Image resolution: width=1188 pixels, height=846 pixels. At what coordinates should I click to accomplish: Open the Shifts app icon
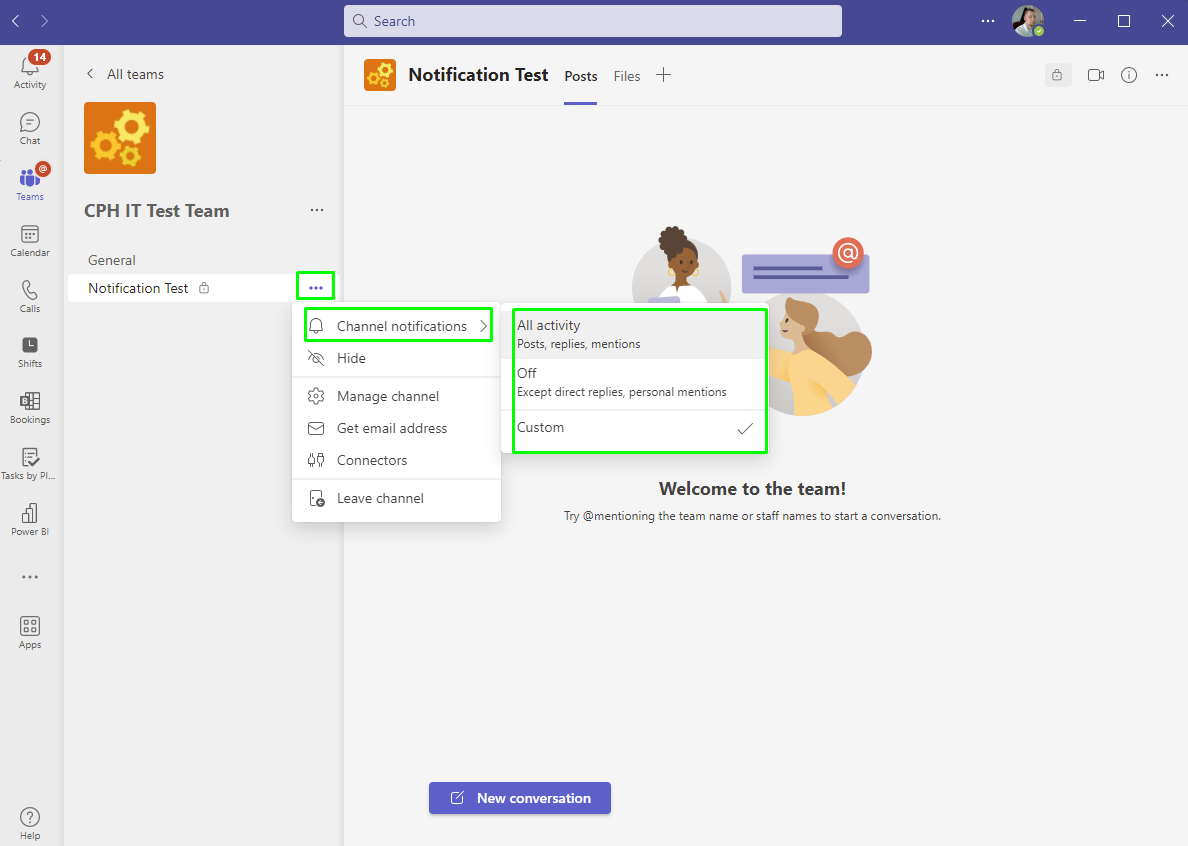click(x=30, y=352)
